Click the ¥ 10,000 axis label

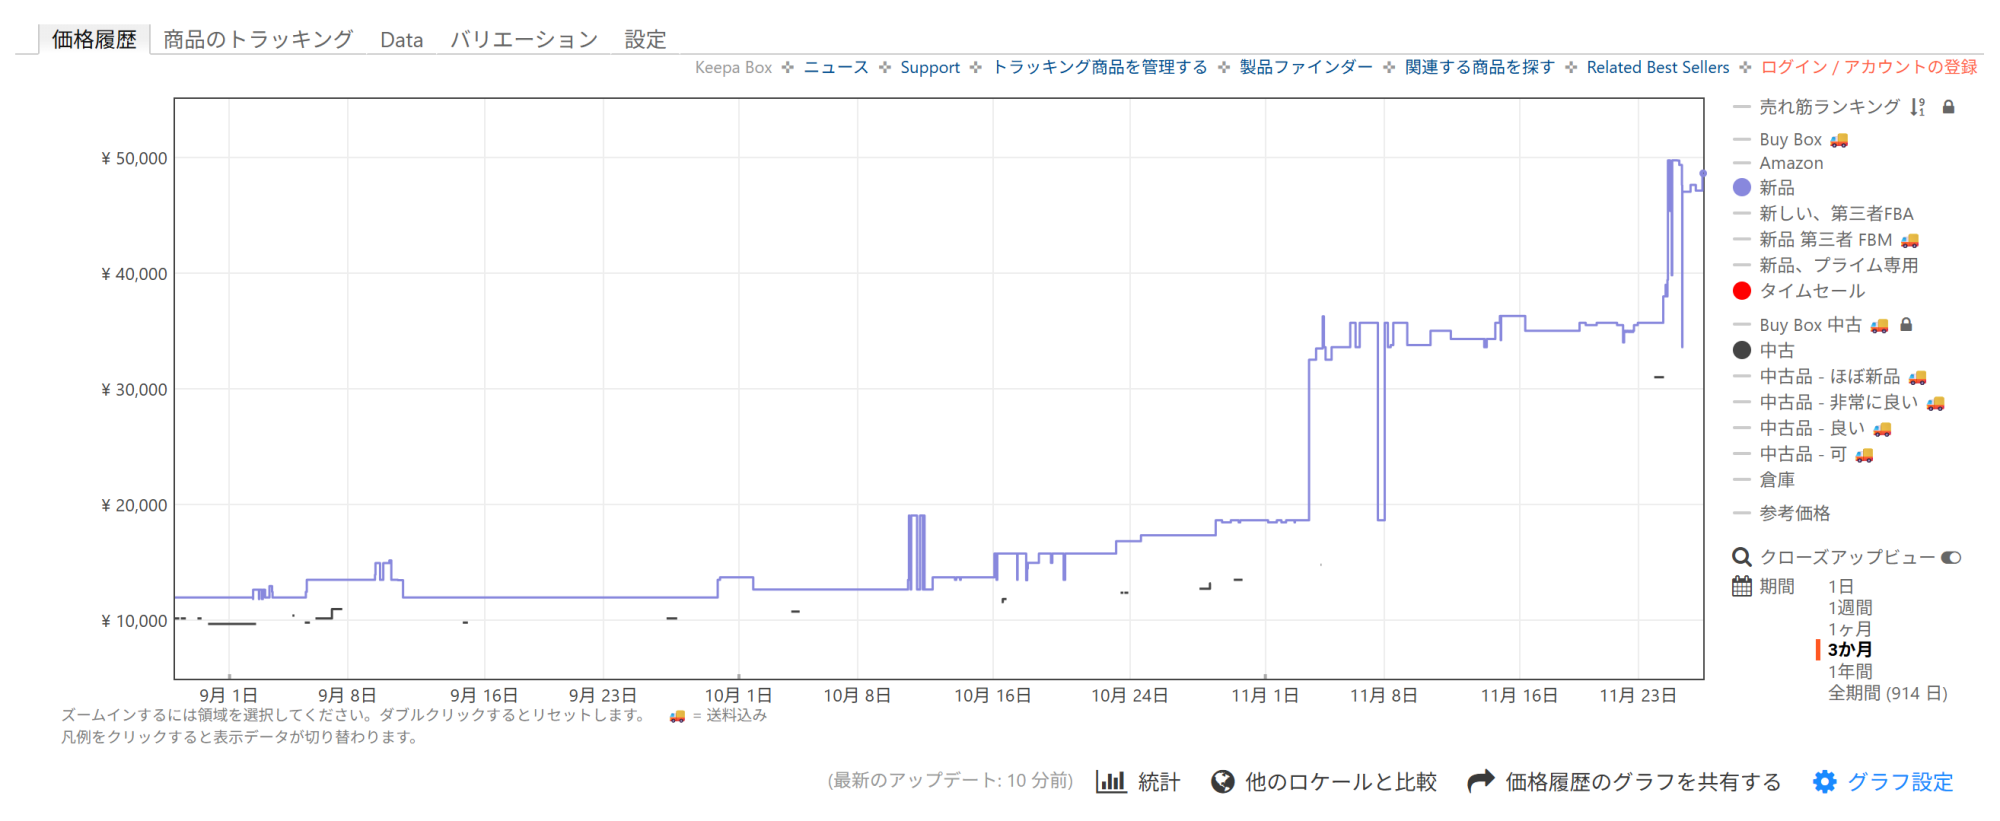(134, 621)
